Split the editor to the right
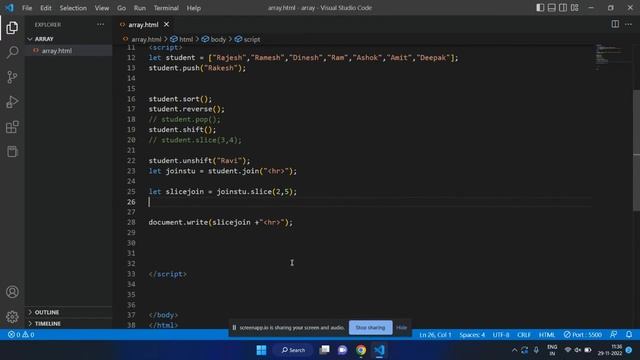The image size is (640, 360). 615,24
